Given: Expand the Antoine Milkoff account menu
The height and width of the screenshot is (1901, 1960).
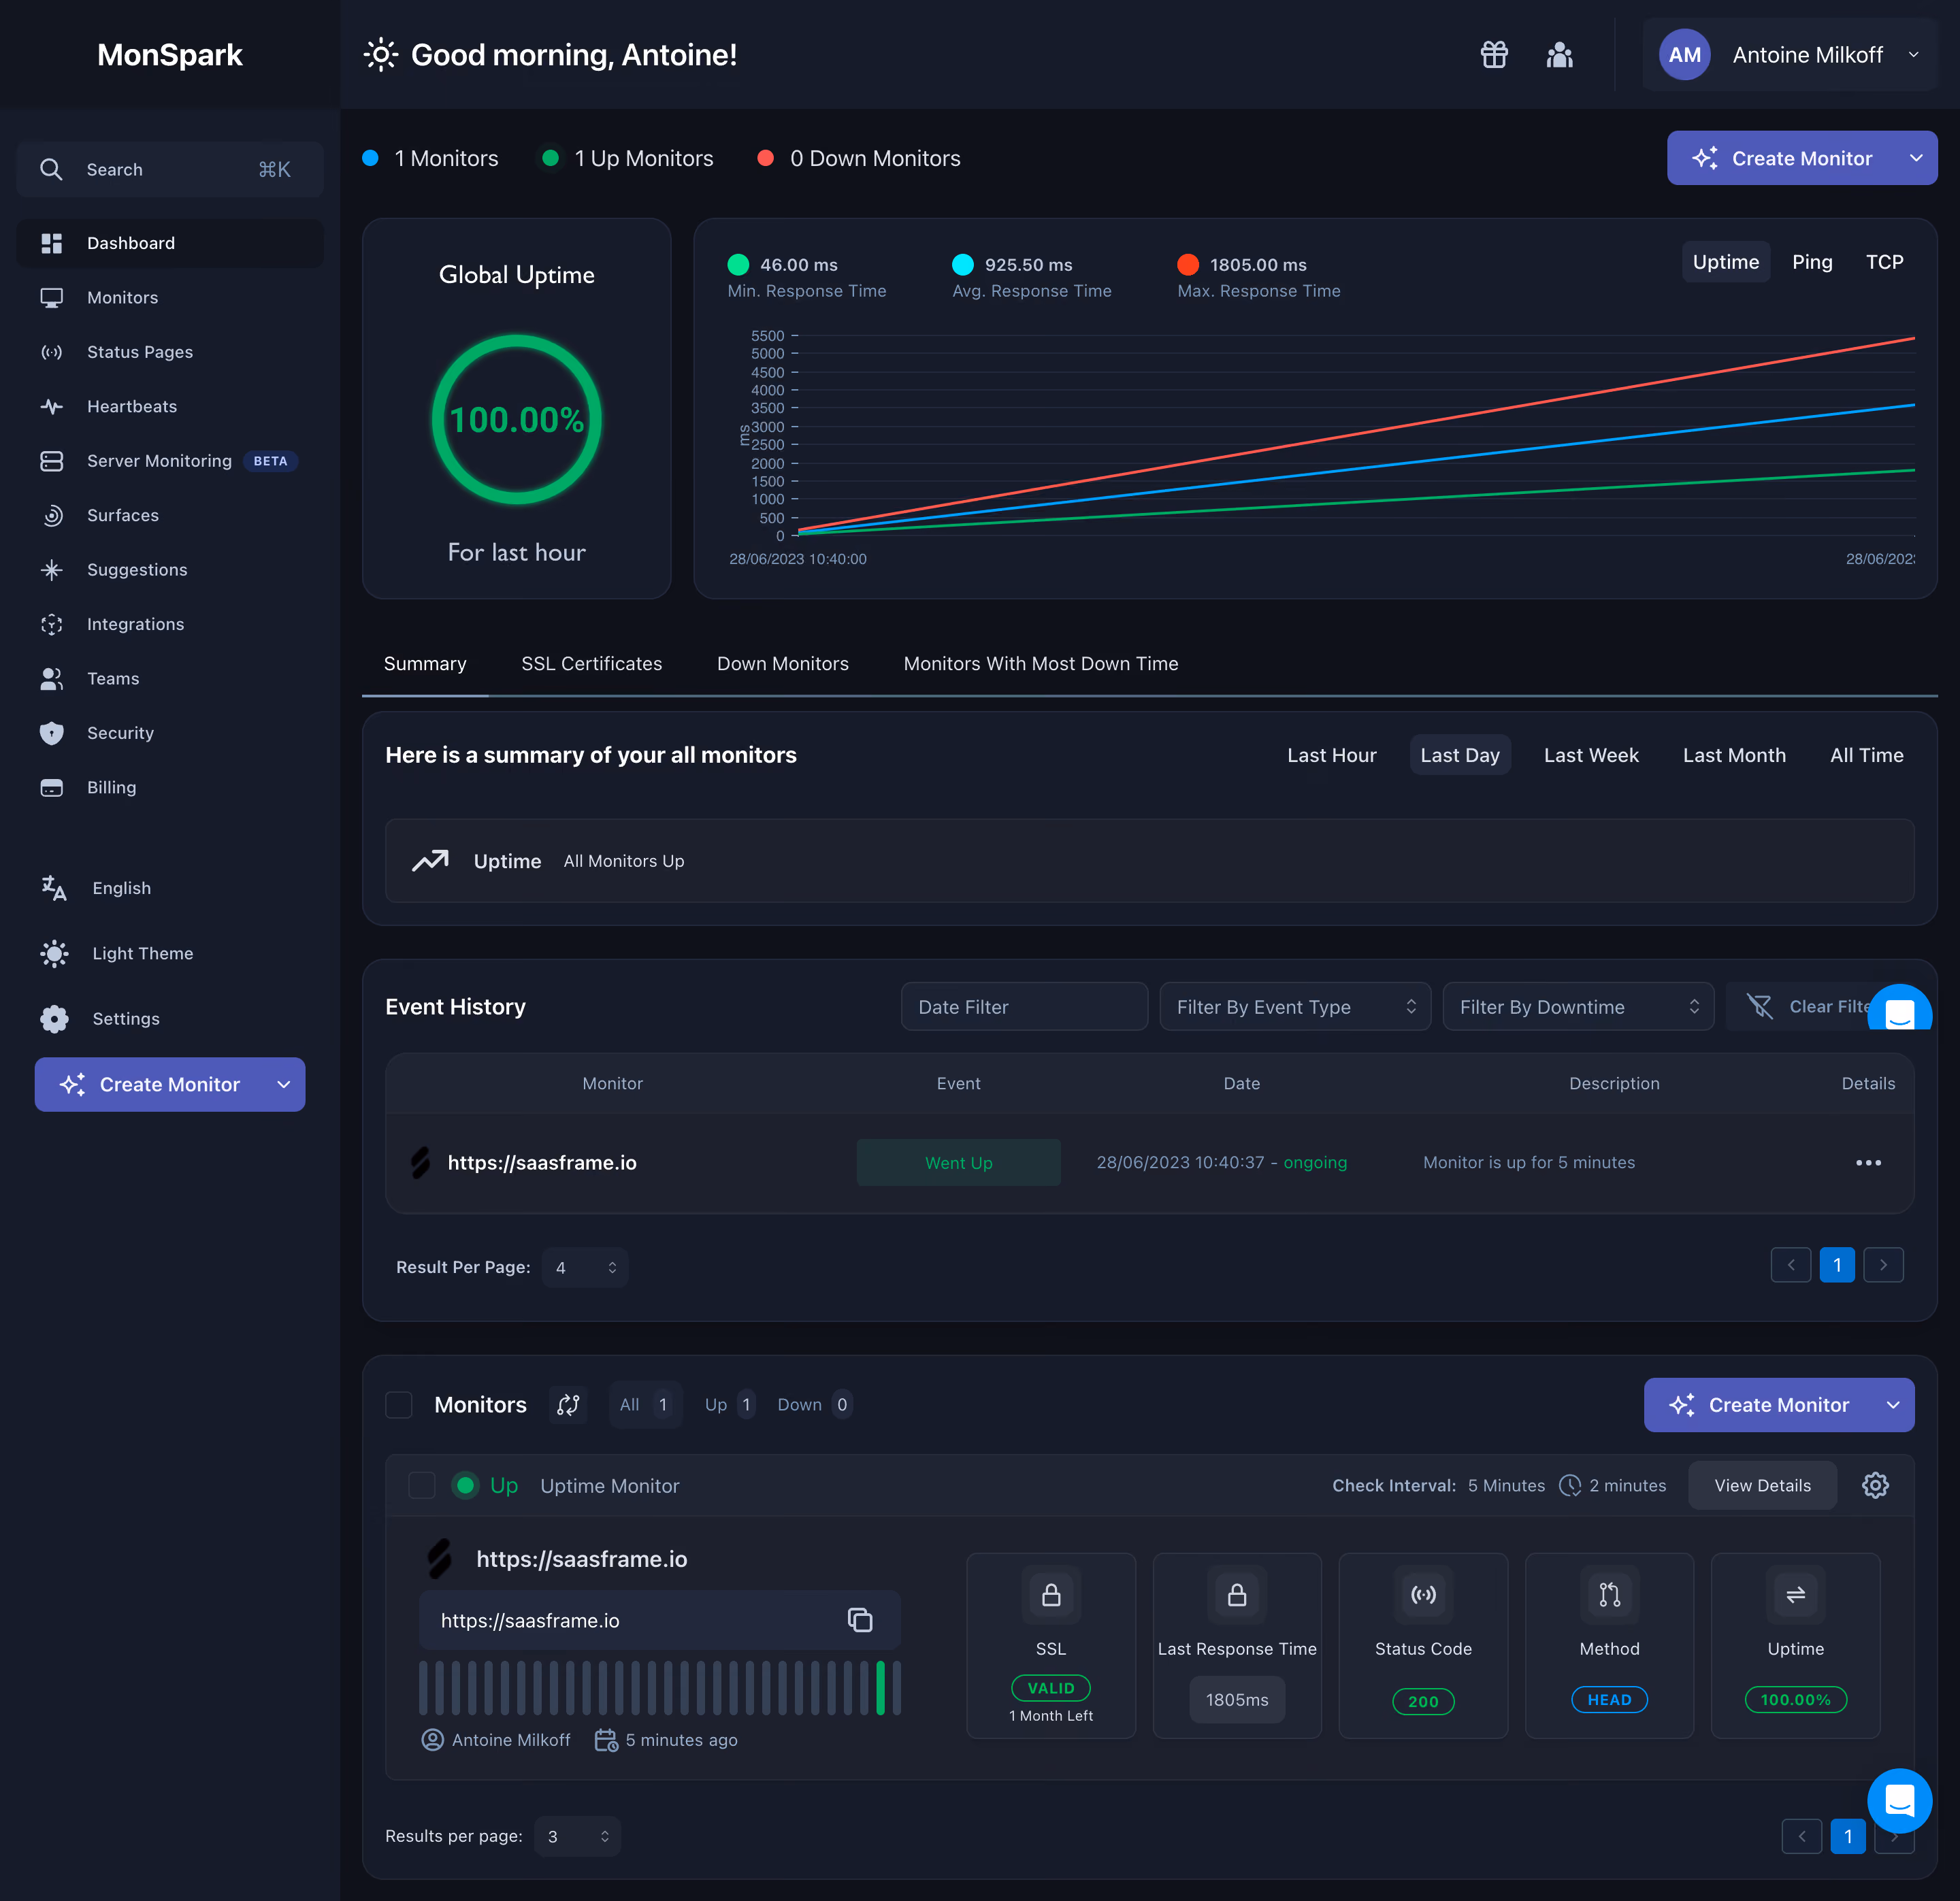Looking at the screenshot, I should tap(1790, 55).
